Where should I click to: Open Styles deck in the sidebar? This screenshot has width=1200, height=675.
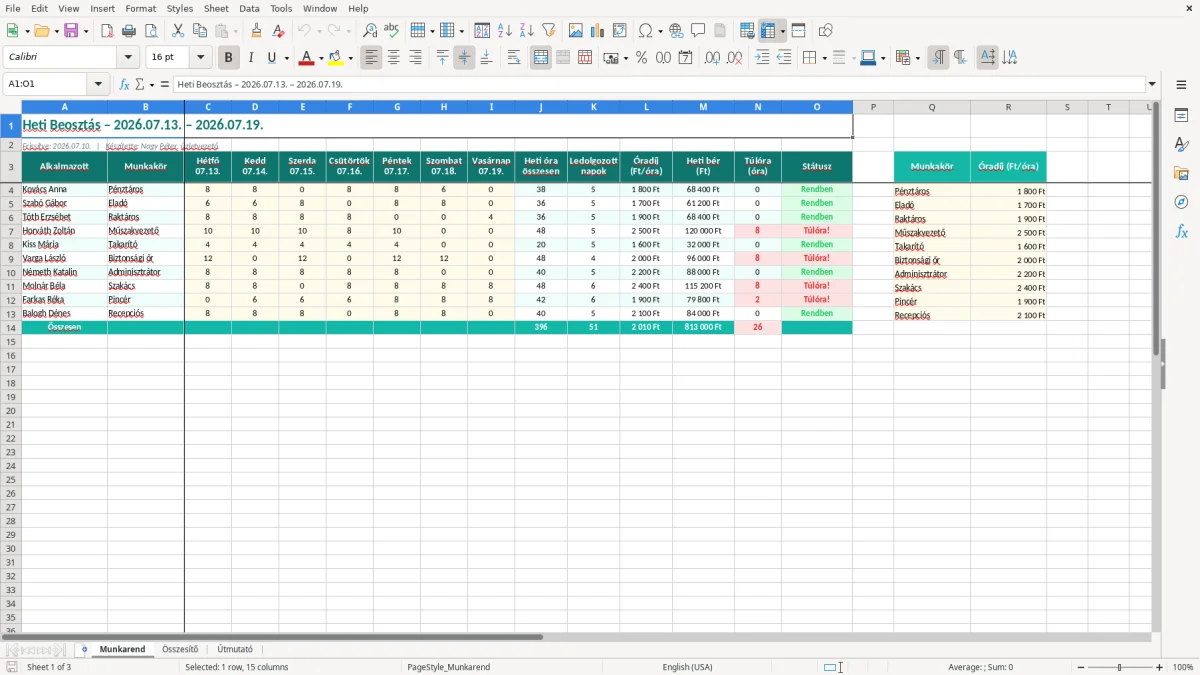coord(1181,144)
